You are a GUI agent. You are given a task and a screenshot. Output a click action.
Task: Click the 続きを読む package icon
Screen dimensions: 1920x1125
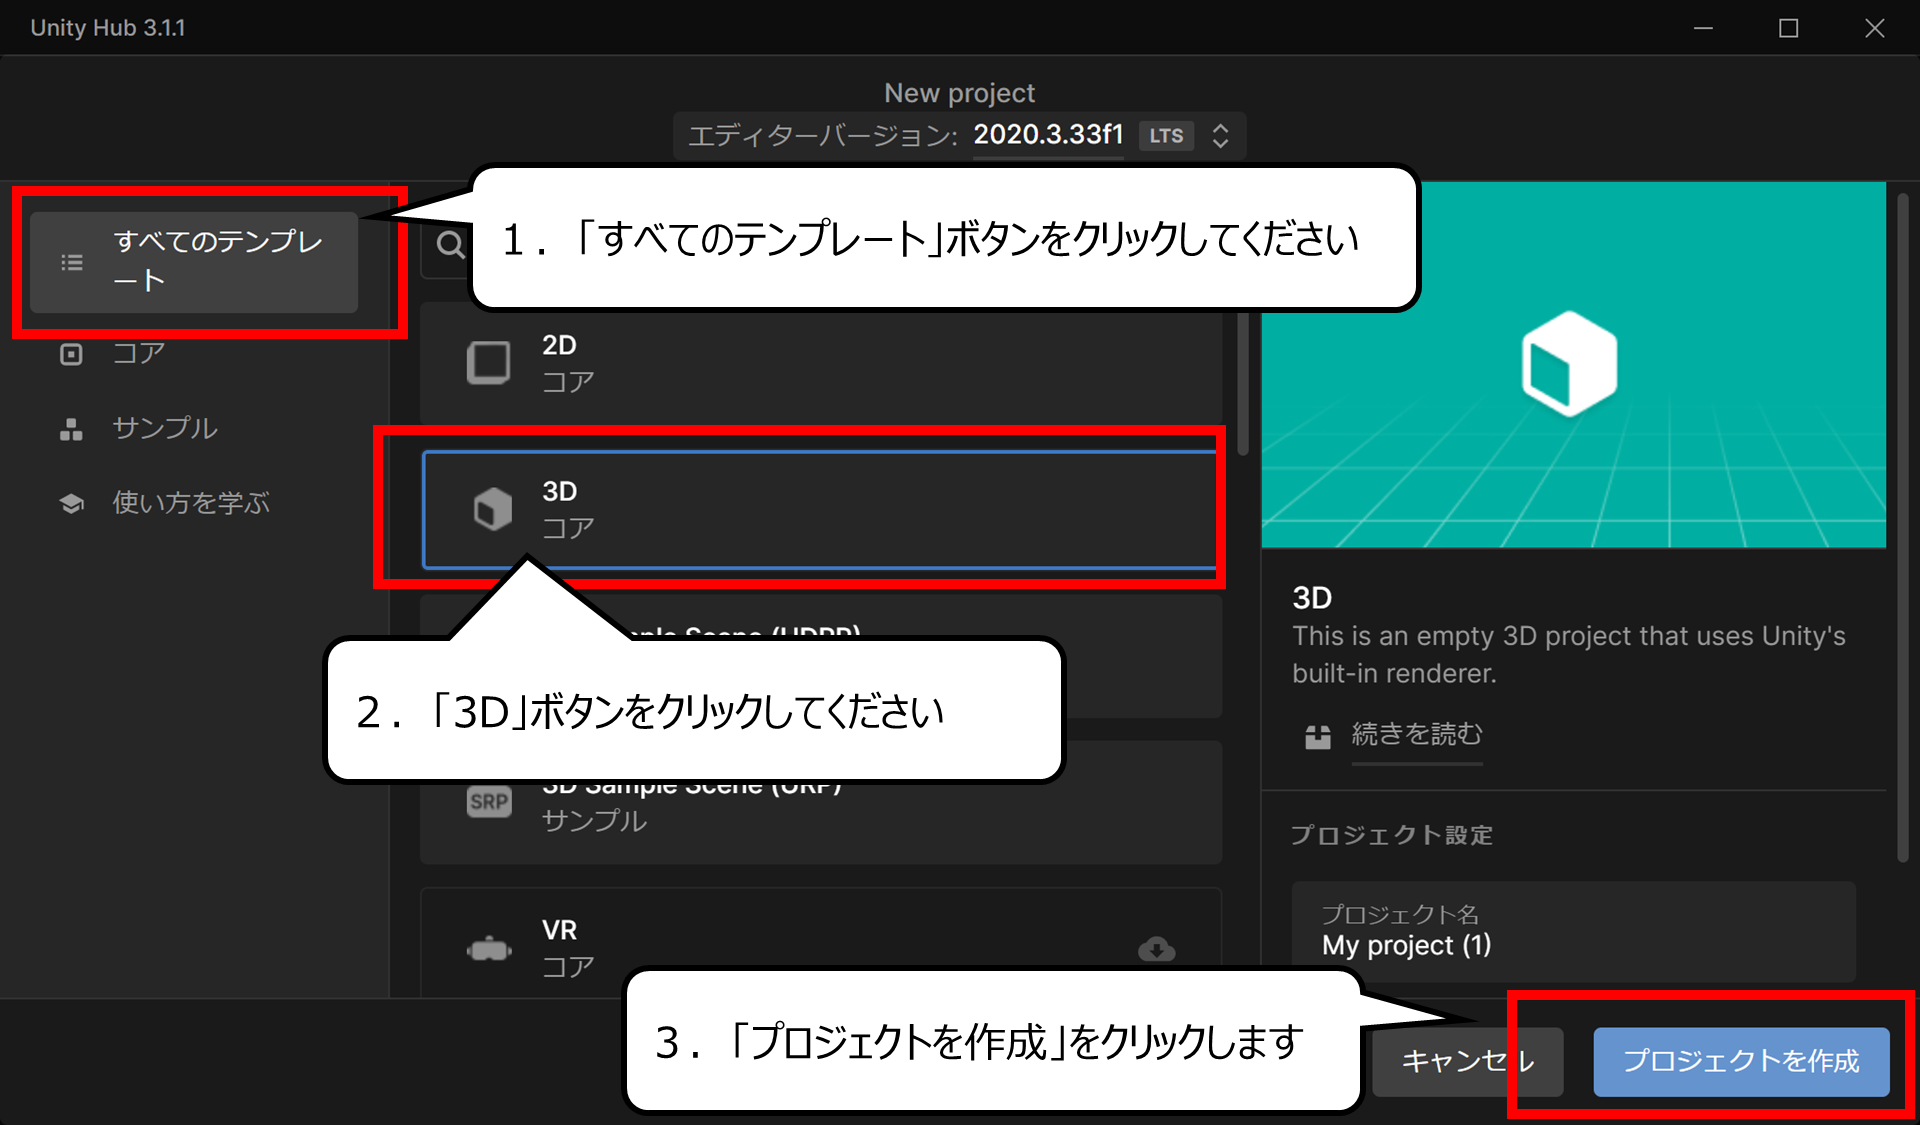click(1318, 737)
